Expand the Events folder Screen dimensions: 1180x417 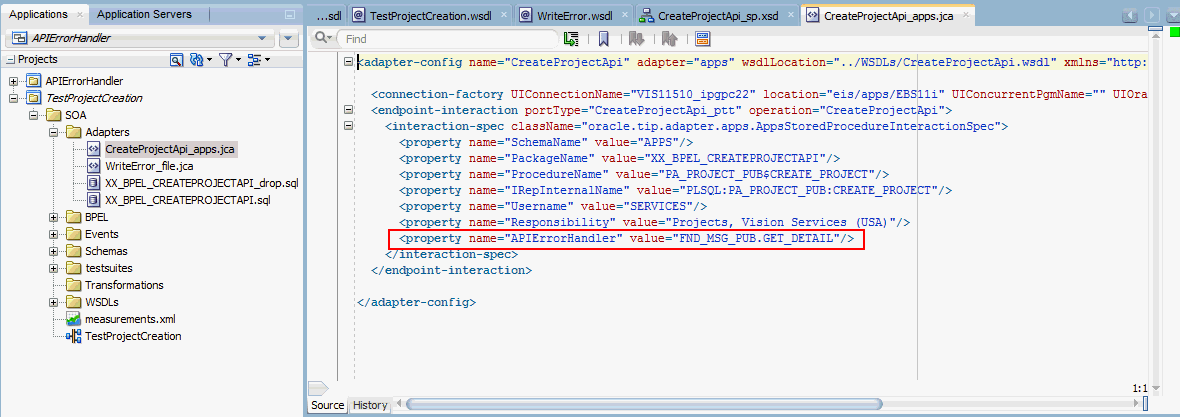(x=53, y=234)
